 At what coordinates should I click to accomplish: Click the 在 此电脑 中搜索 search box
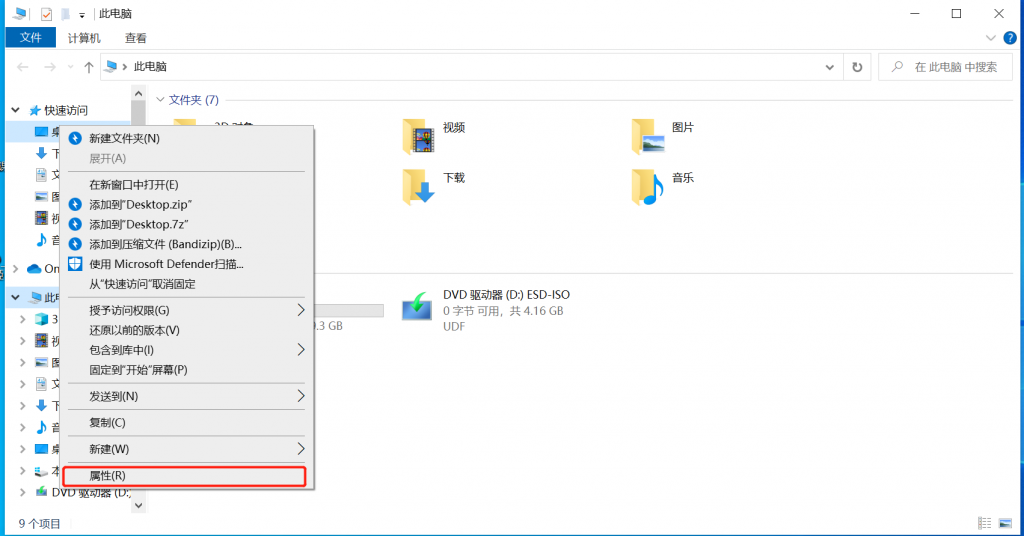pyautogui.click(x=946, y=67)
